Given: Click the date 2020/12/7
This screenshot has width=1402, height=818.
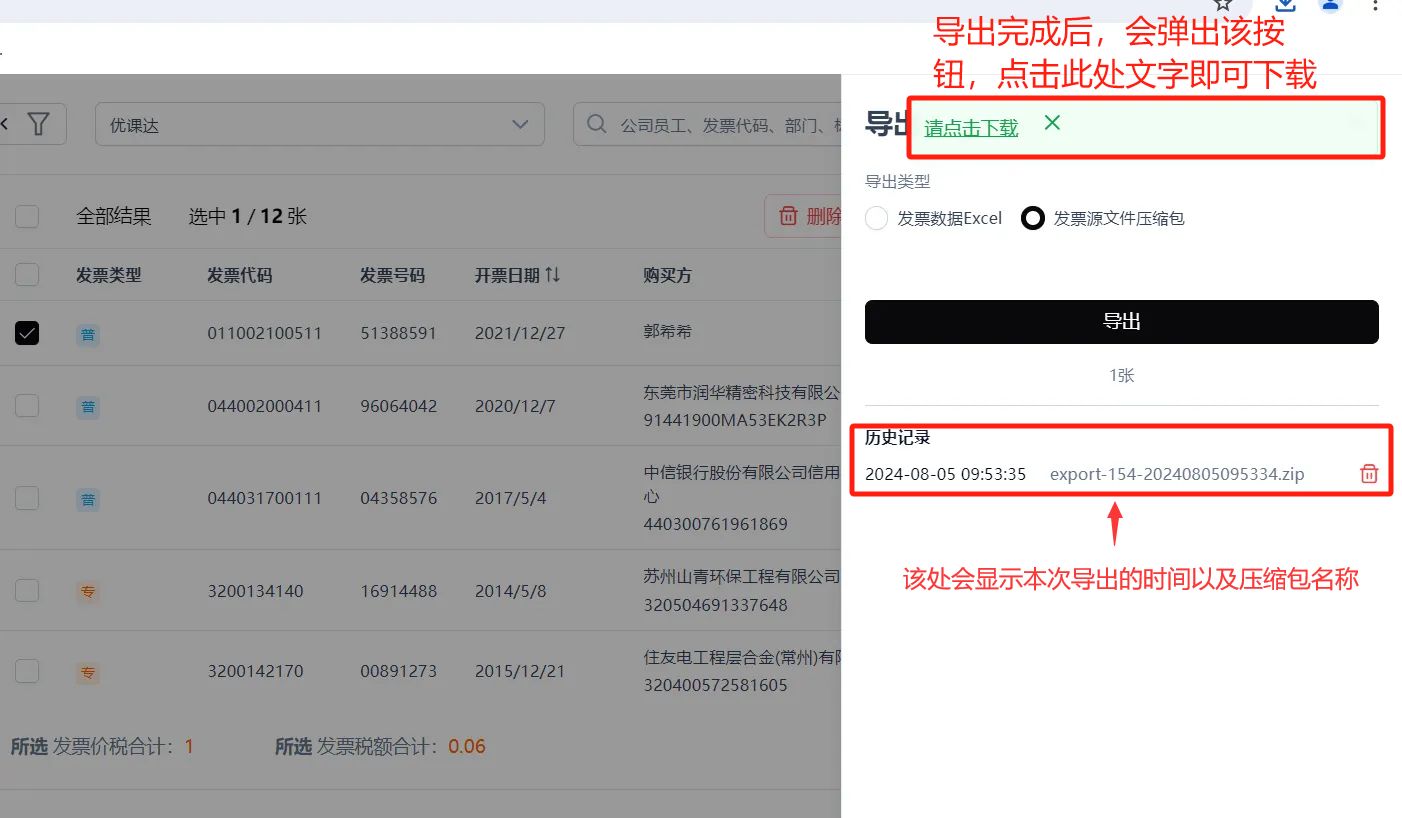Looking at the screenshot, I should tap(515, 406).
